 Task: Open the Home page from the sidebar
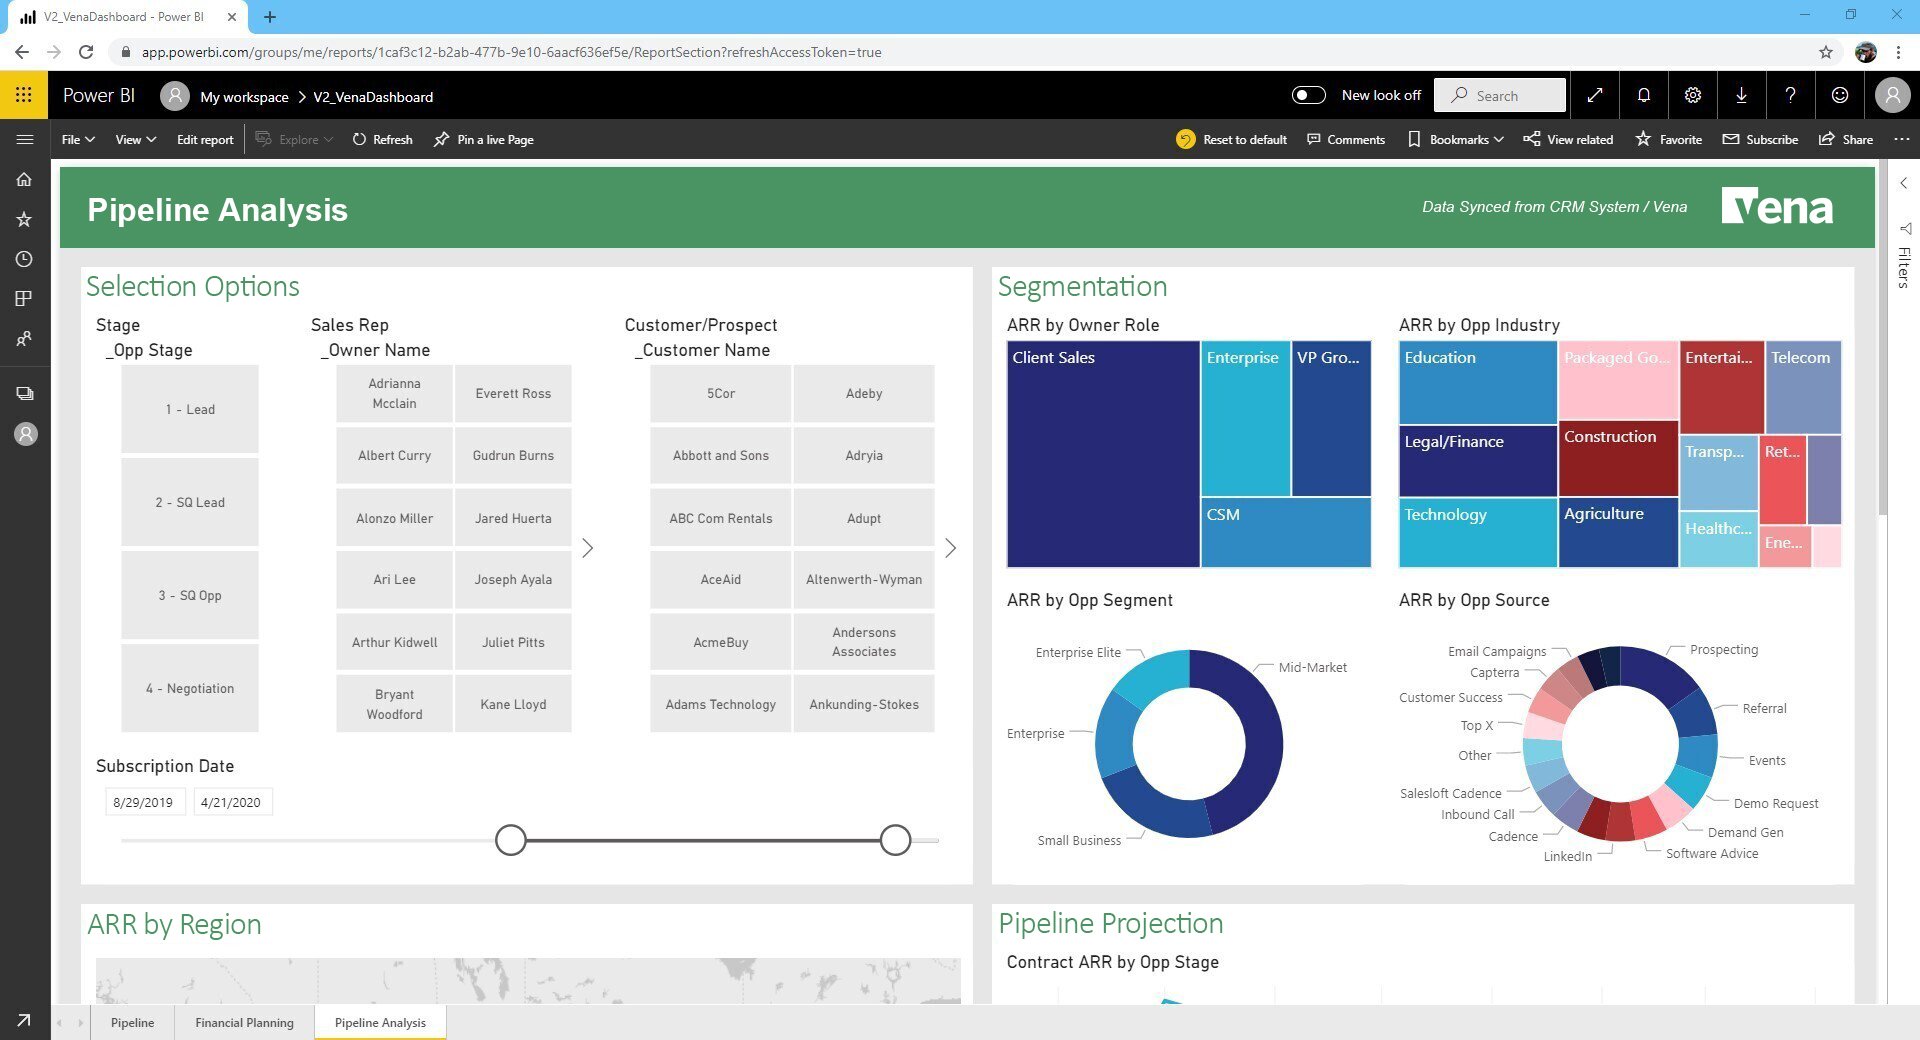pyautogui.click(x=24, y=179)
